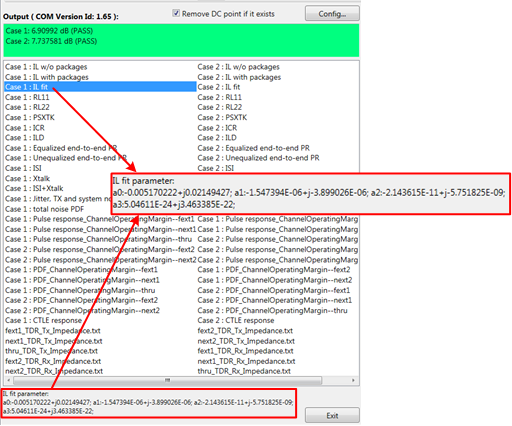Screen dimensions: 512x426
Task: Choose Case 2 : ILD in the list
Action: click(217, 138)
